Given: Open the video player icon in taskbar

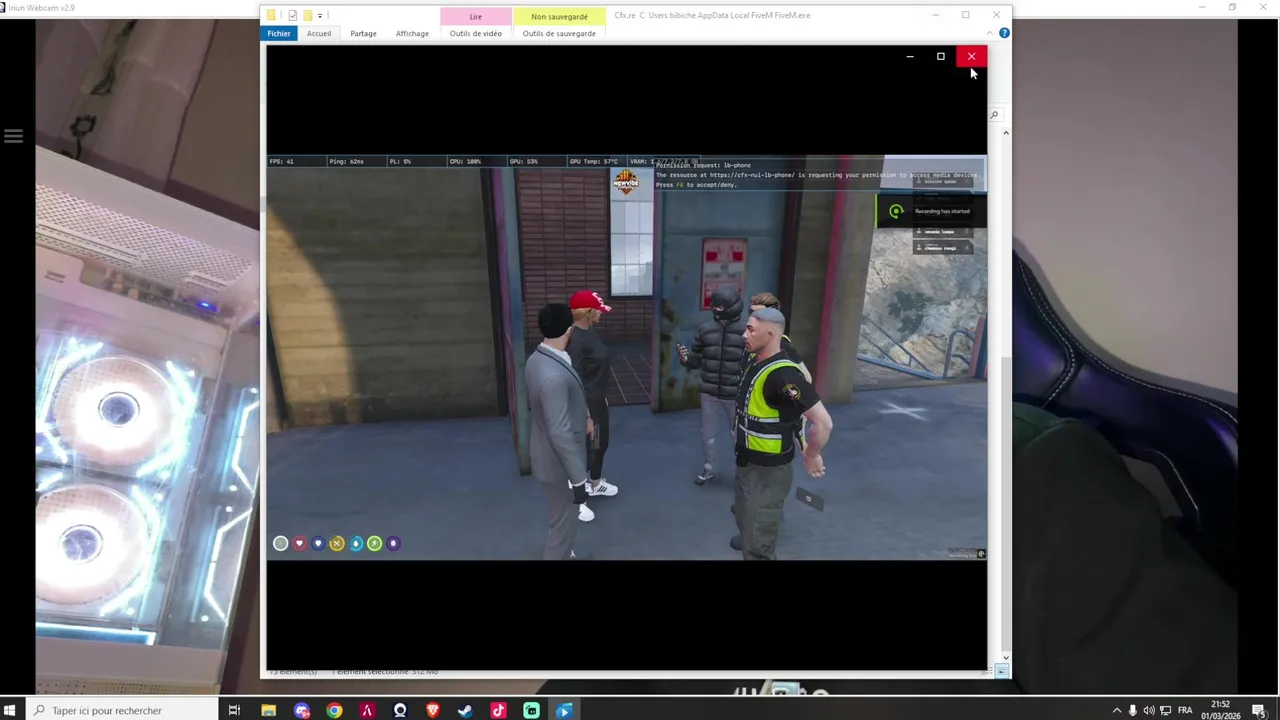Looking at the screenshot, I should [564, 710].
